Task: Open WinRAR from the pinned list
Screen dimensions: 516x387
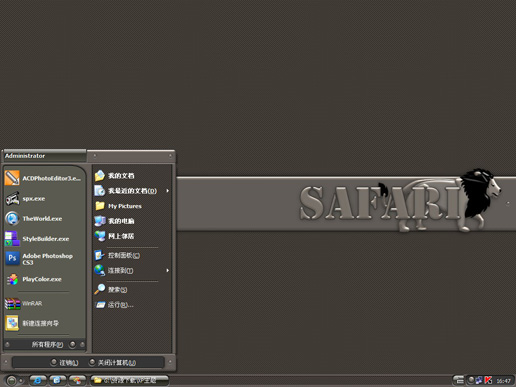Action: pos(43,303)
